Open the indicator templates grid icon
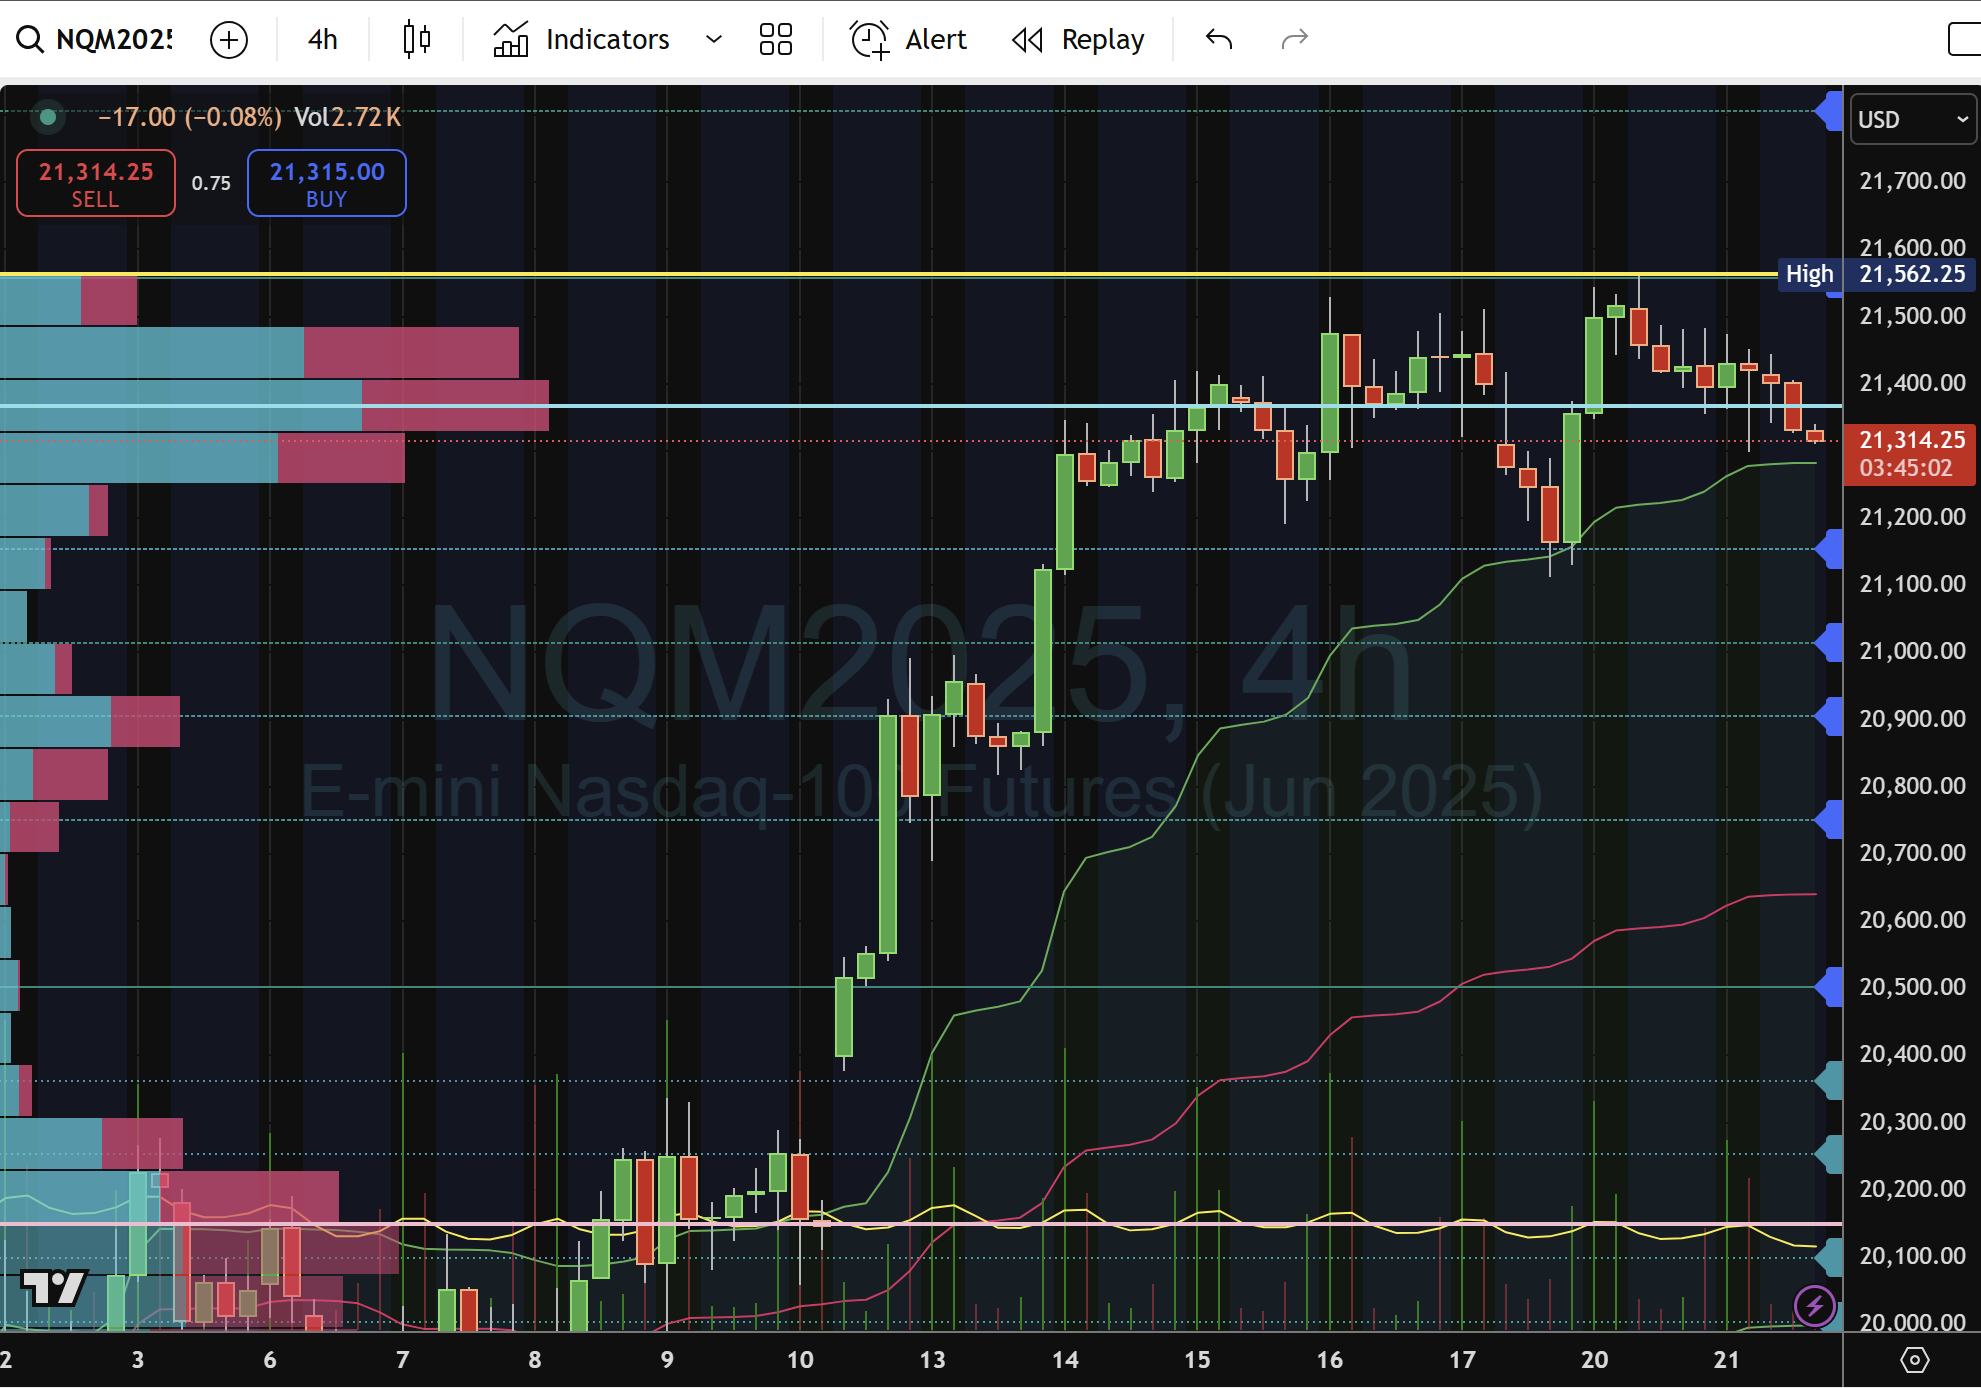This screenshot has width=1981, height=1388. point(775,40)
